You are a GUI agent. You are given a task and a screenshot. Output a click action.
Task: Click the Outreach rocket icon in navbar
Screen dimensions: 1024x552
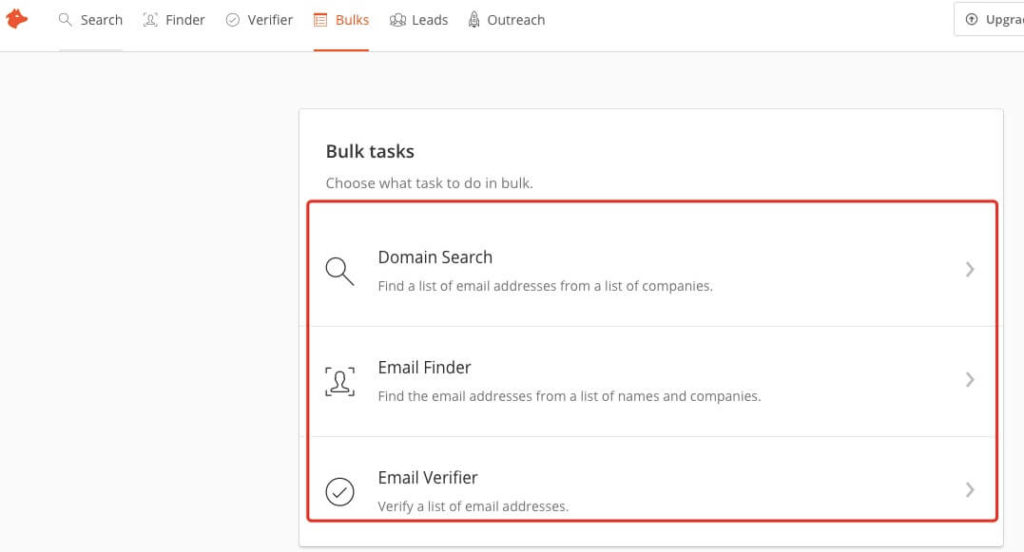[474, 20]
